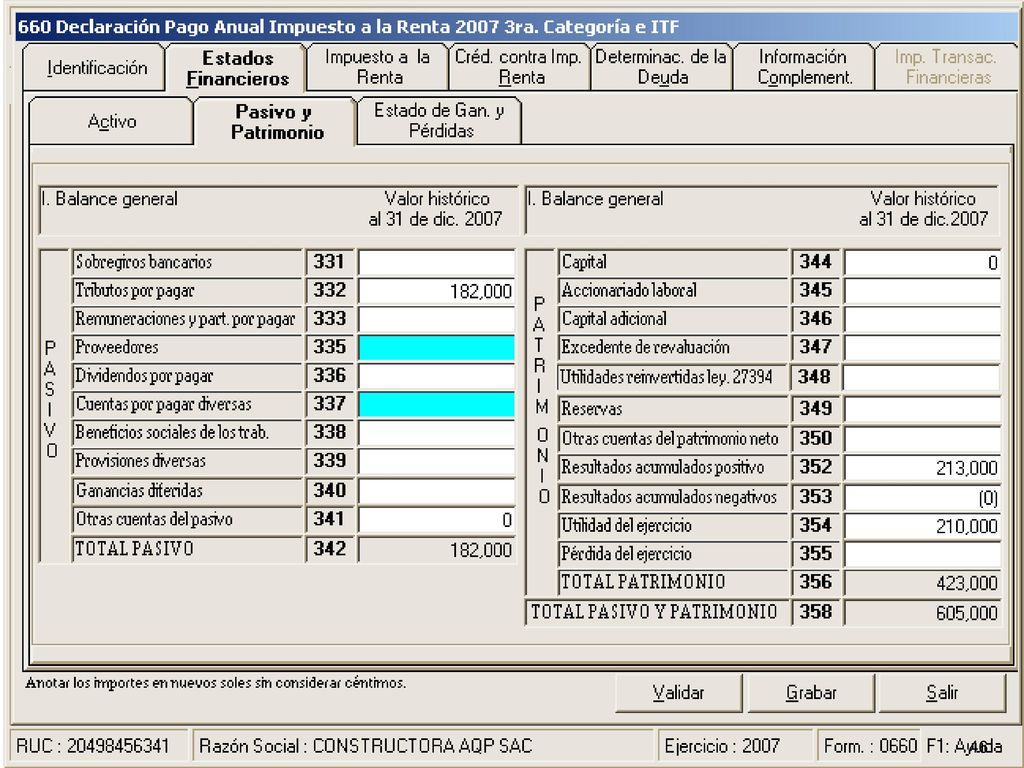The height and width of the screenshot is (768, 1024).
Task: Click Excedente de revaluación field 347
Action: pyautogui.click(x=922, y=348)
